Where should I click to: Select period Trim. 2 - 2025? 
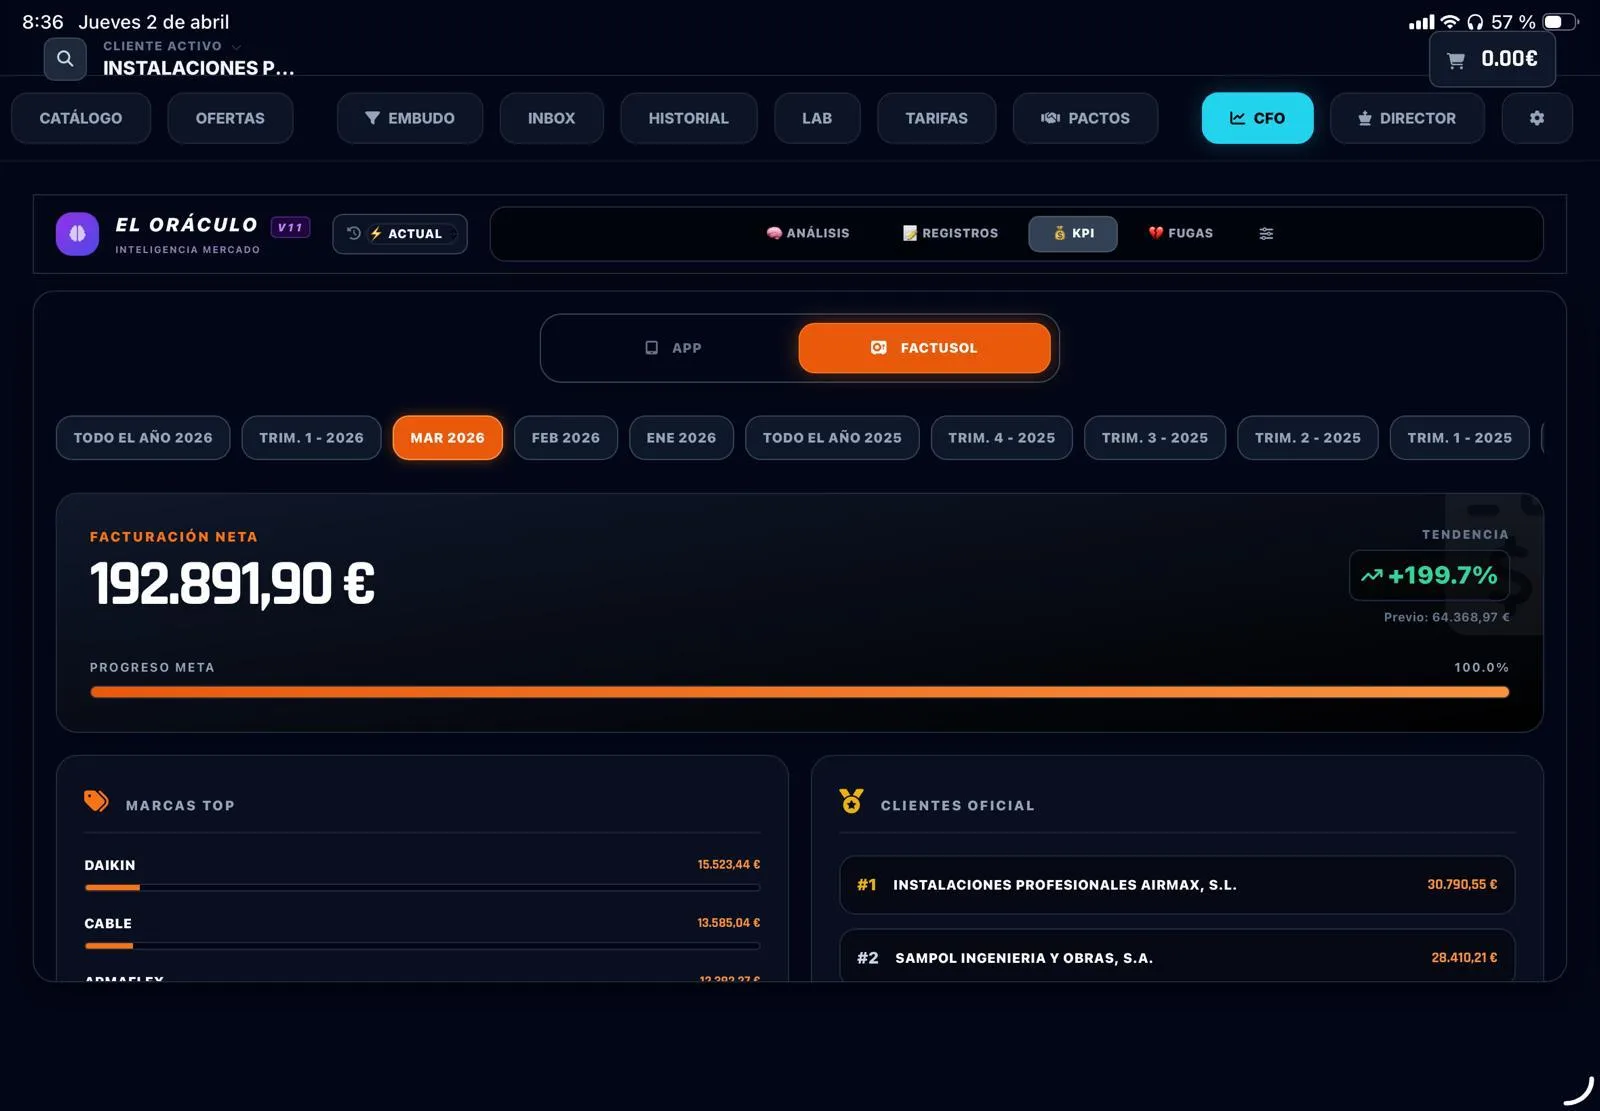[1308, 438]
